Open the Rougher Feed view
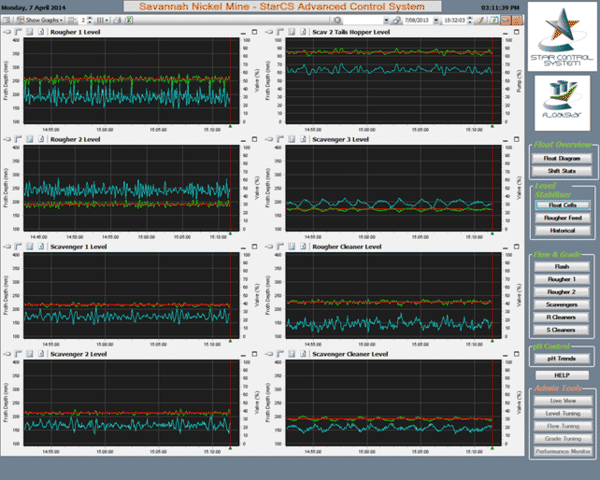The height and width of the screenshot is (480, 600). tap(562, 218)
